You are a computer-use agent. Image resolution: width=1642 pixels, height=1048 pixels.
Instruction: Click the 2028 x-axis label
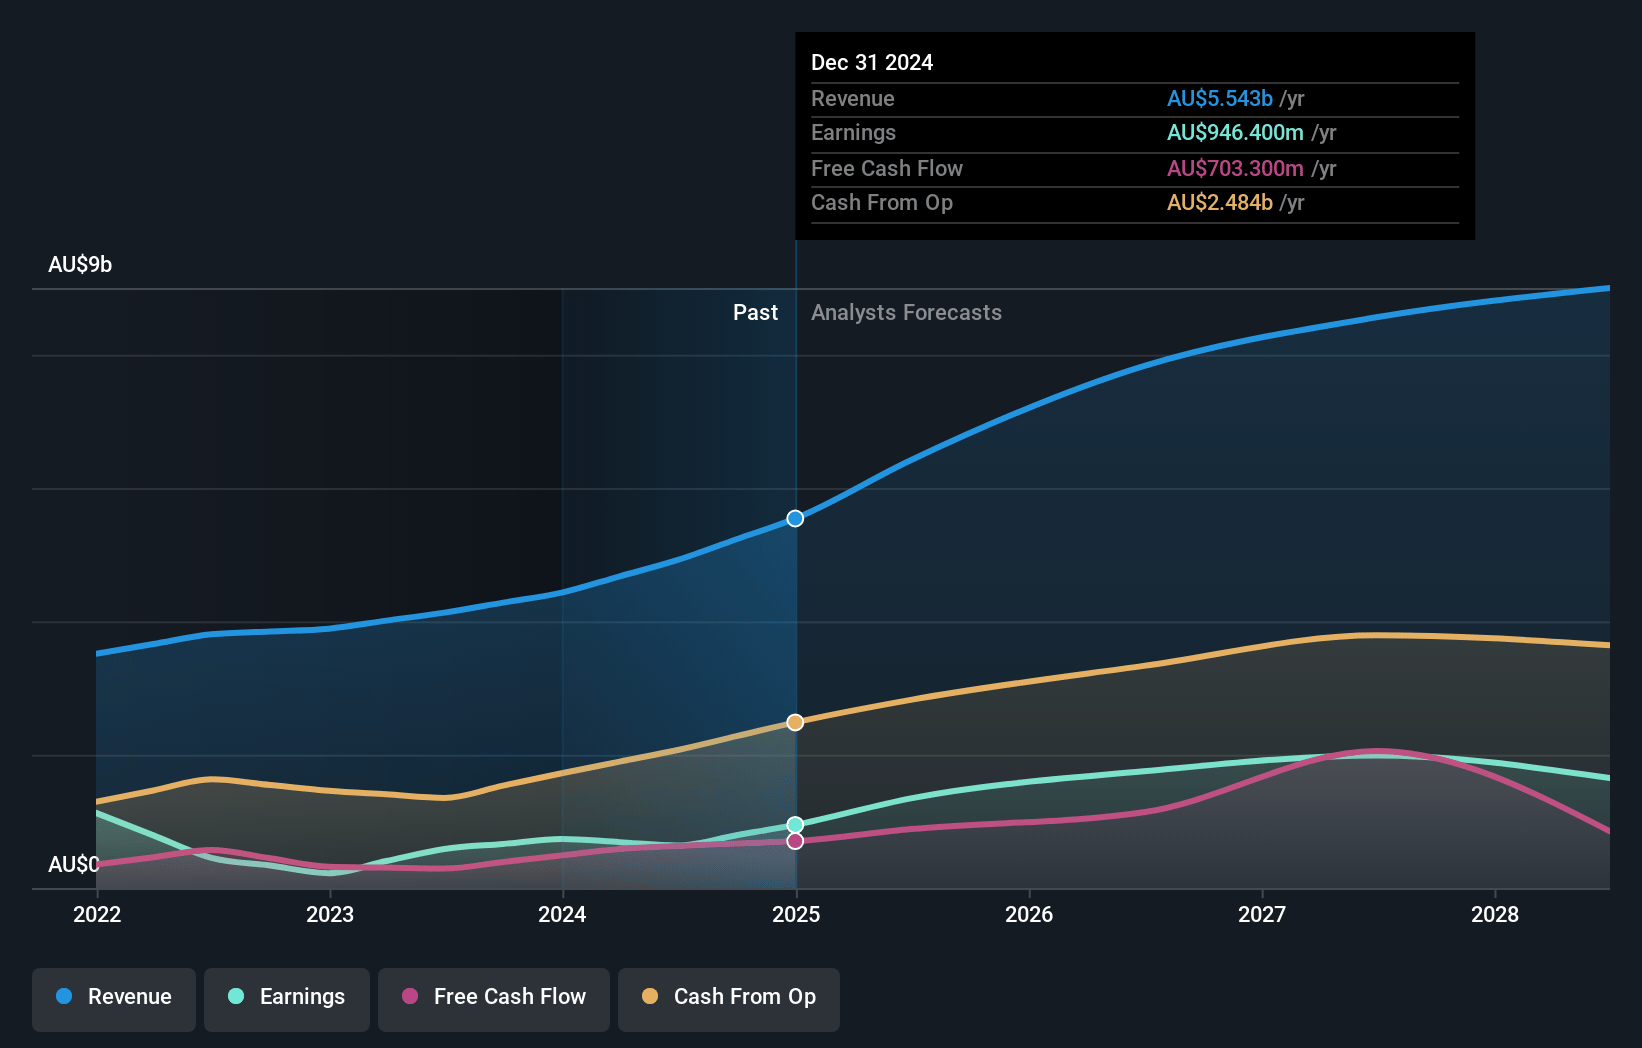coord(1495,914)
